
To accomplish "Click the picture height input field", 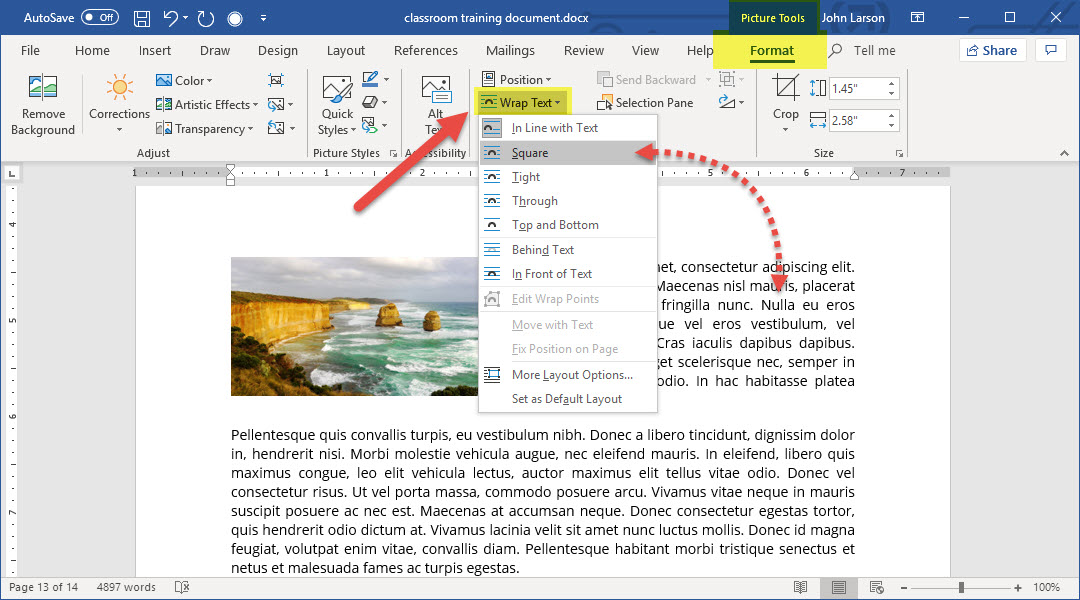I will (860, 89).
